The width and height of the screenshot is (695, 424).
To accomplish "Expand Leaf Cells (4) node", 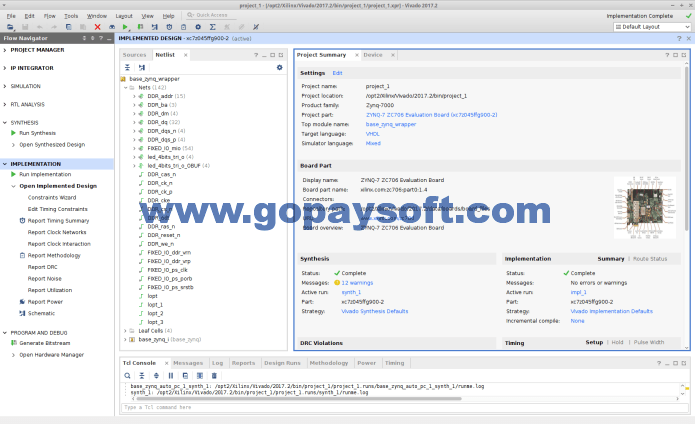I will [125, 331].
